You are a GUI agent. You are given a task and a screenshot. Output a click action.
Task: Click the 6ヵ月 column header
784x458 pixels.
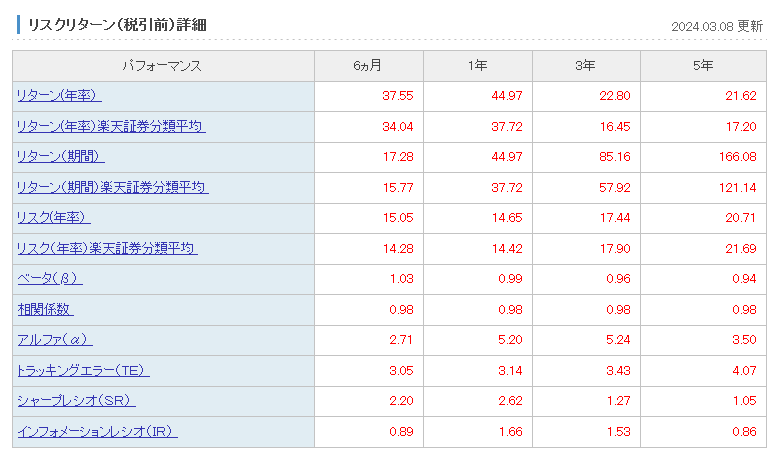coord(368,66)
